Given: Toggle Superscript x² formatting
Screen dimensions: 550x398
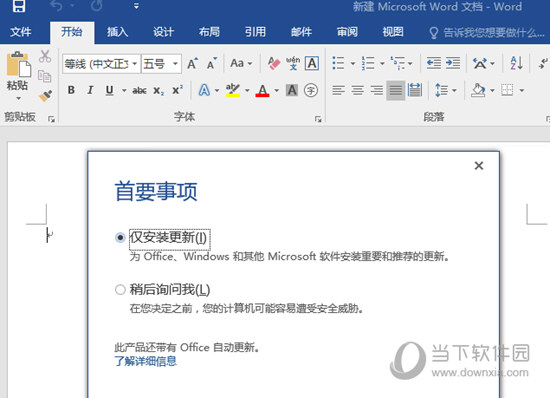Looking at the screenshot, I should click(177, 90).
